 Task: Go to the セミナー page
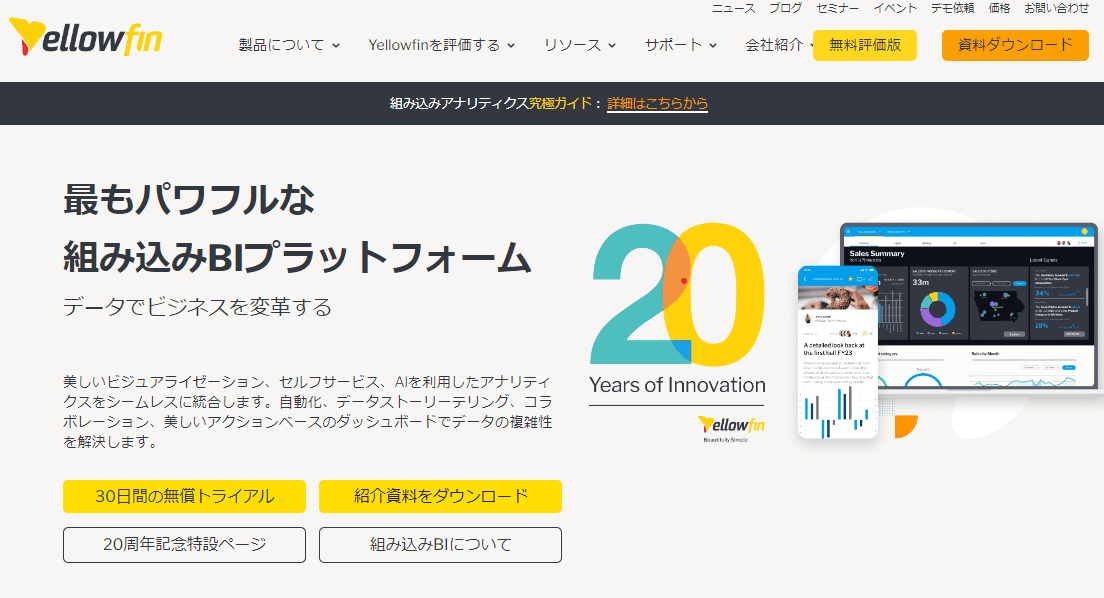click(x=837, y=8)
